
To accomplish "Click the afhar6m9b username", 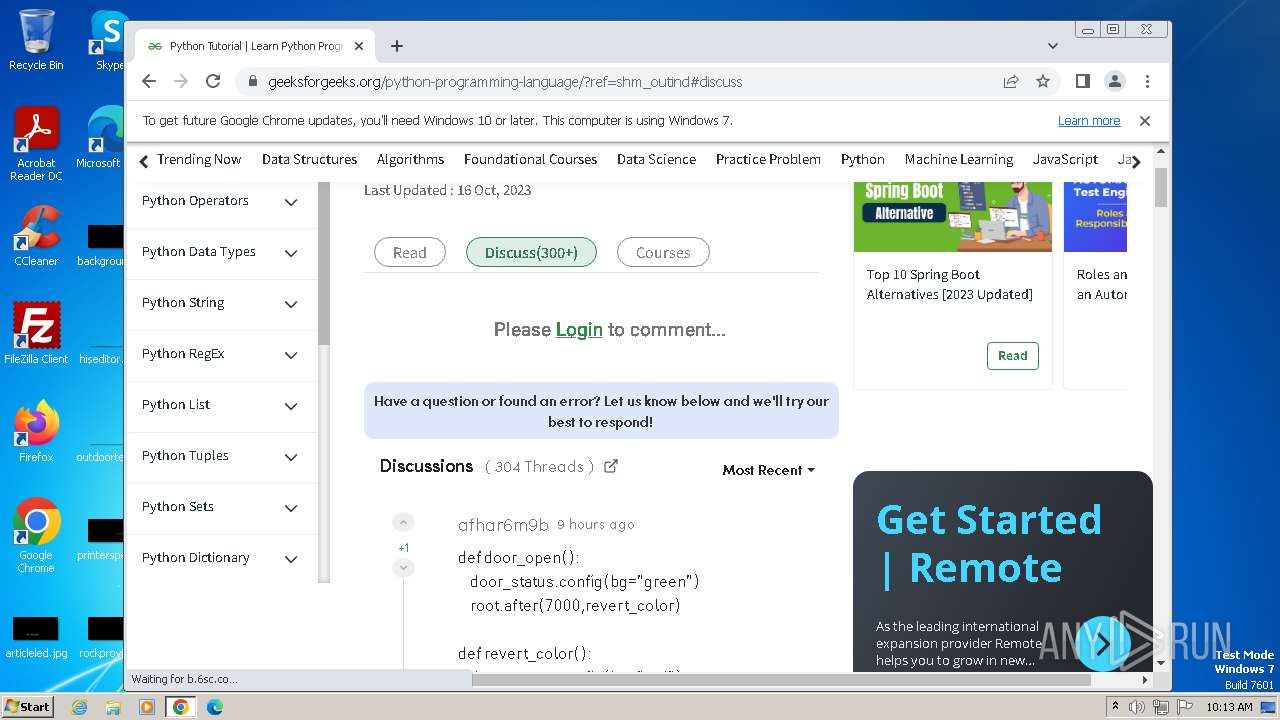I will coord(503,525).
